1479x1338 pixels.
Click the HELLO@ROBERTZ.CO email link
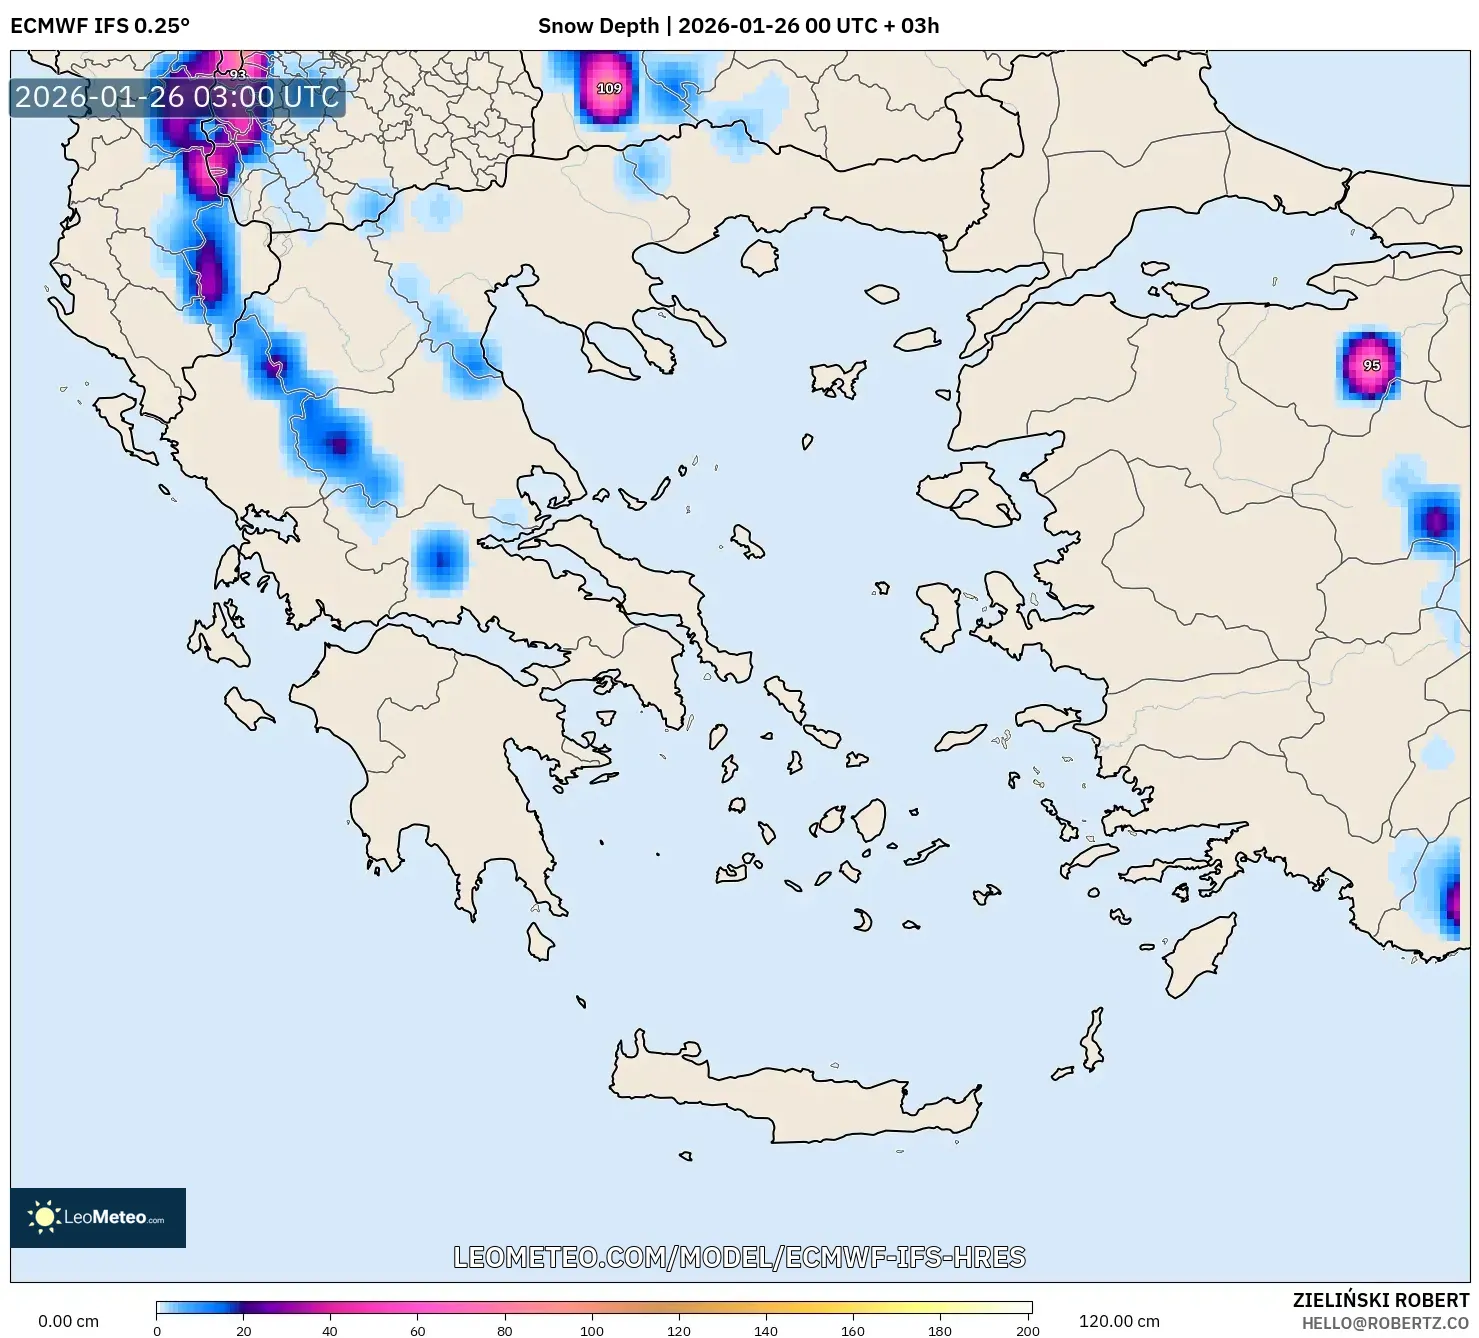(x=1385, y=1321)
